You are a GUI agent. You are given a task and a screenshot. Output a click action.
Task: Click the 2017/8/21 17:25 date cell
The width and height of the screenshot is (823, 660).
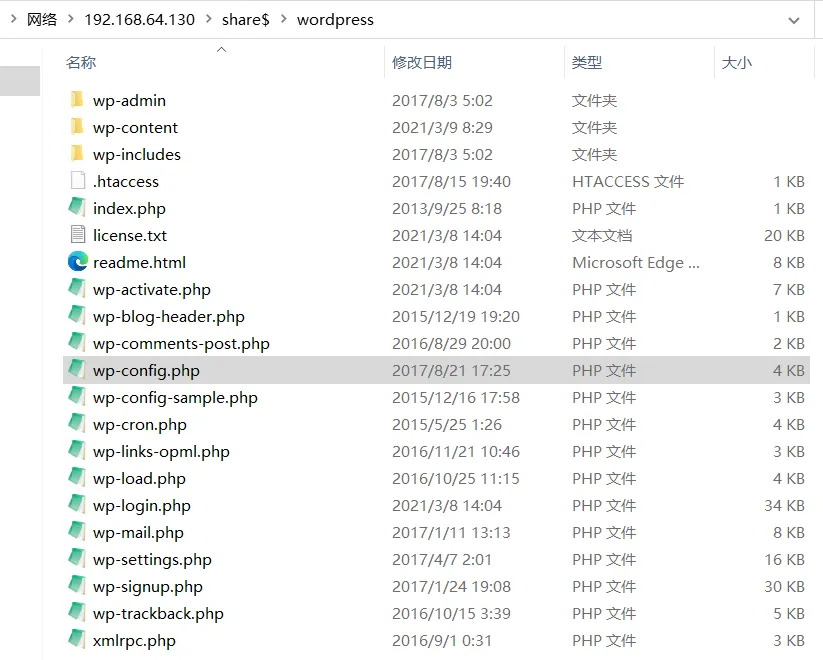pos(451,371)
